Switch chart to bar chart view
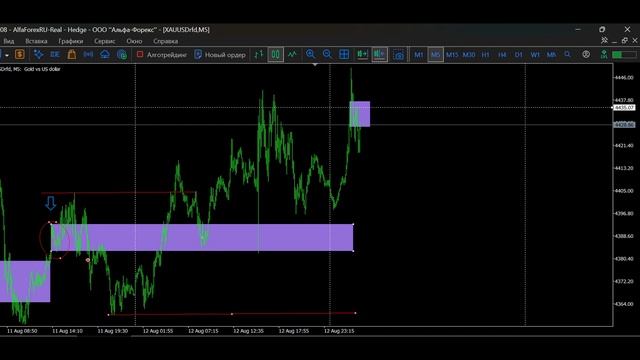 259,54
